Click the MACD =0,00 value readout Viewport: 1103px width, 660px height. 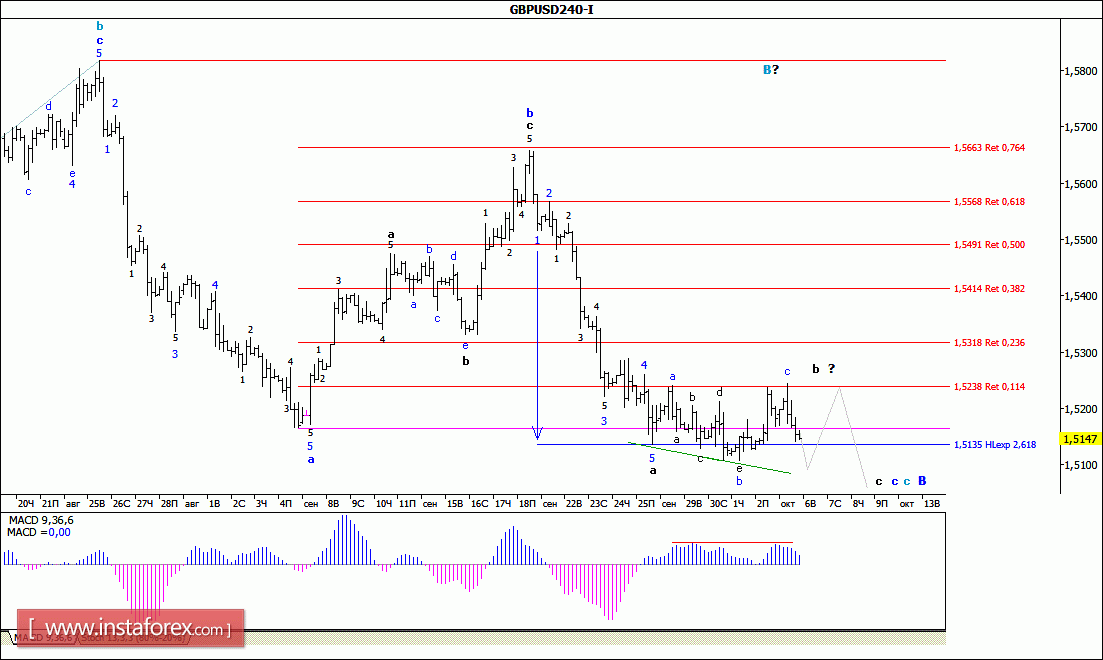pyautogui.click(x=39, y=533)
